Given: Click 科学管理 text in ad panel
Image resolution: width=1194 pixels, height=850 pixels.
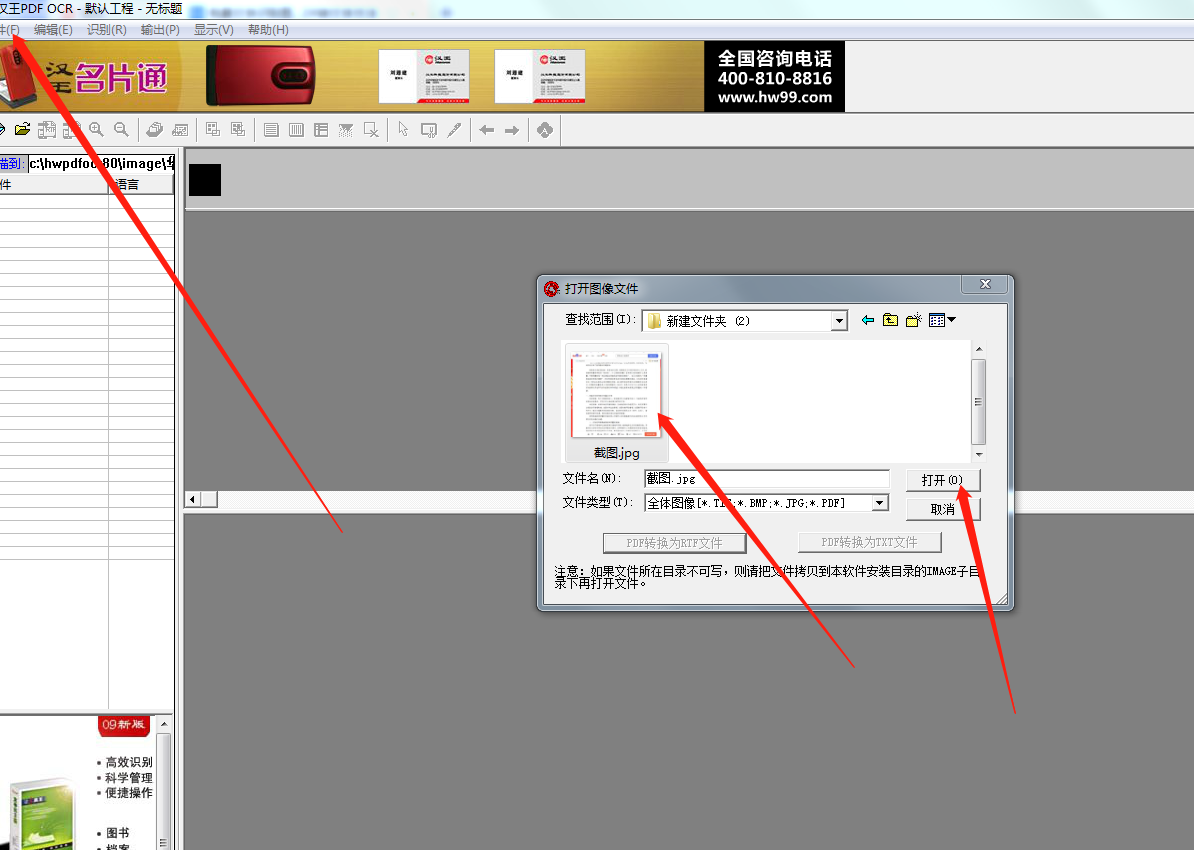Looking at the screenshot, I should (x=129, y=778).
